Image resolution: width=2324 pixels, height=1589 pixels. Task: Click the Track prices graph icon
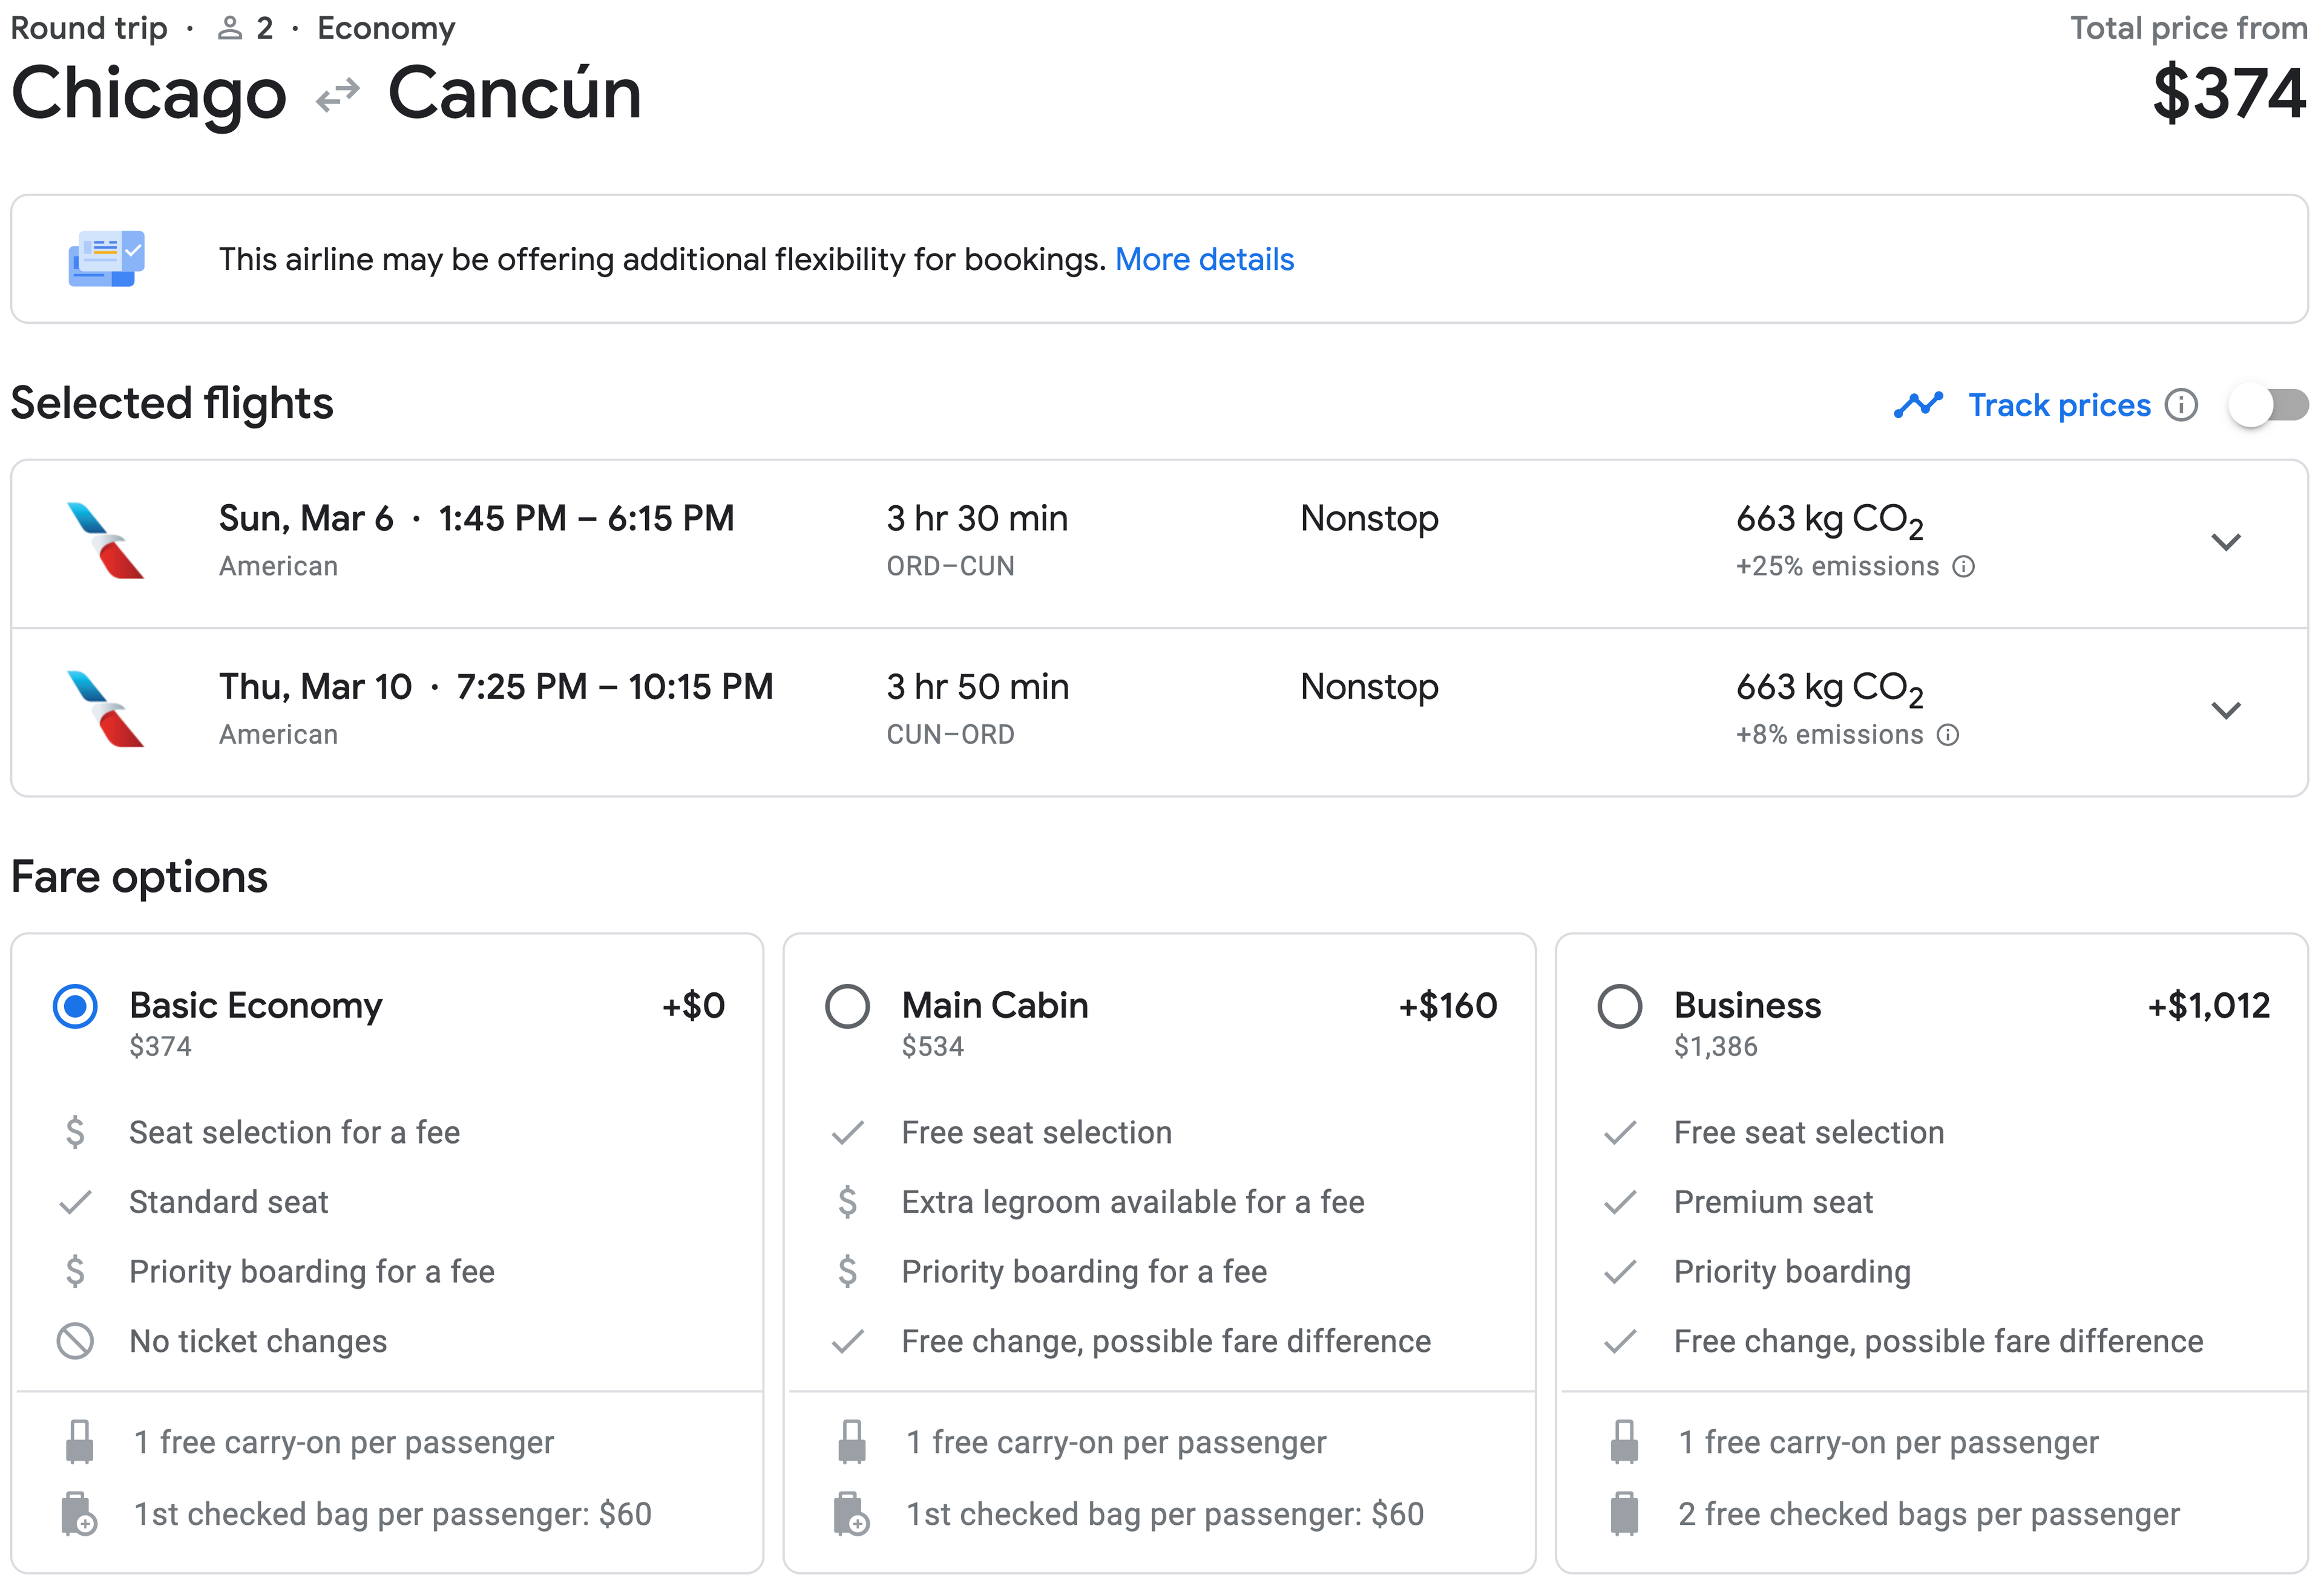pos(1917,405)
